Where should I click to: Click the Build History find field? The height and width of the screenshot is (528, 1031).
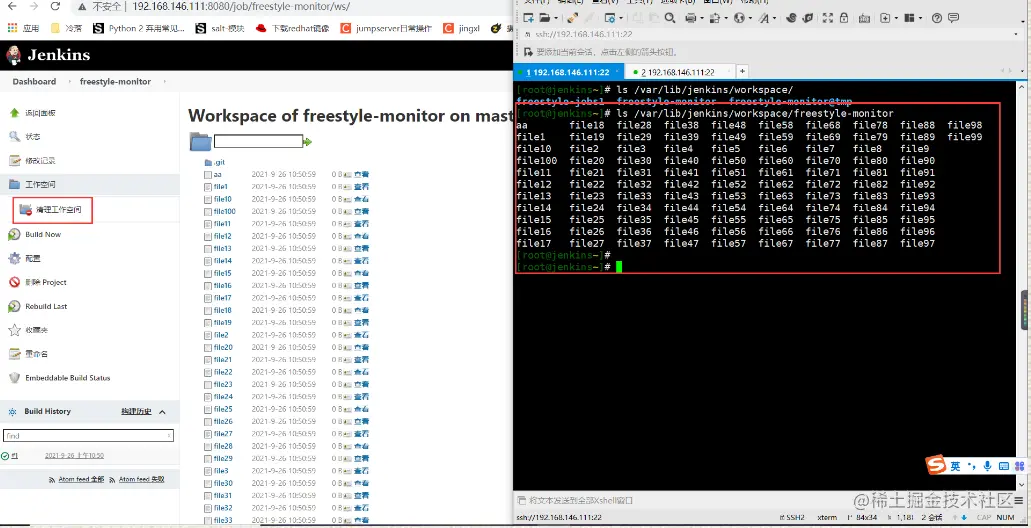[x=88, y=435]
